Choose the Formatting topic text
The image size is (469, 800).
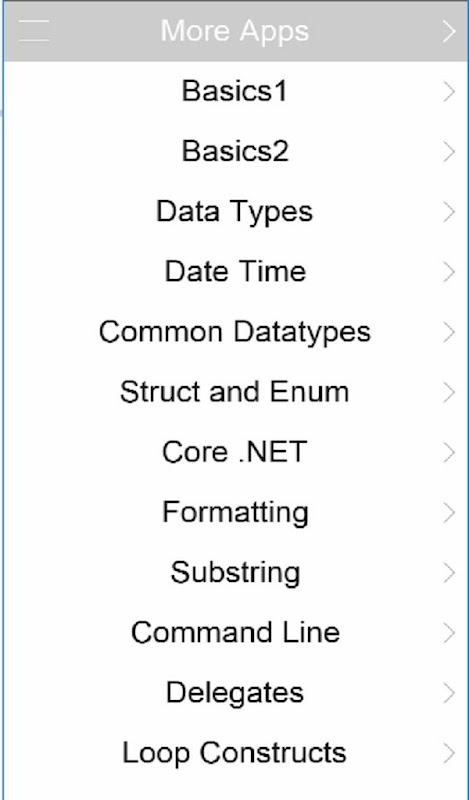coord(235,513)
